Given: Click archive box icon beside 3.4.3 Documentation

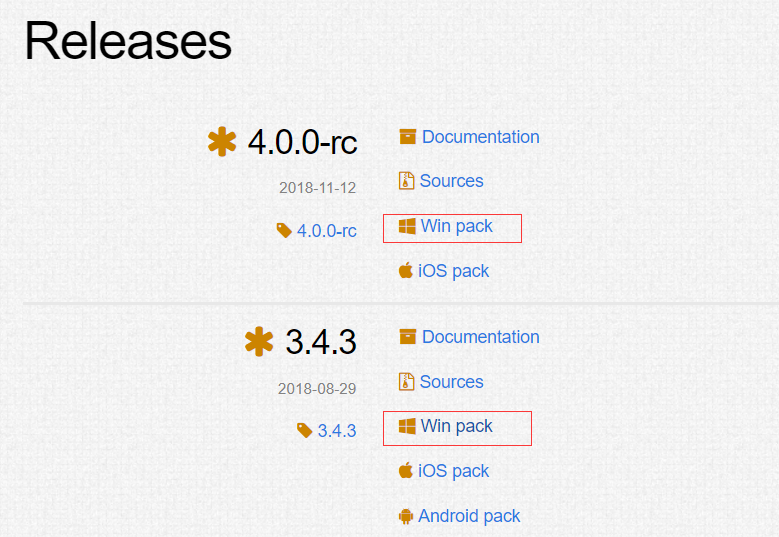Looking at the screenshot, I should pyautogui.click(x=407, y=336).
